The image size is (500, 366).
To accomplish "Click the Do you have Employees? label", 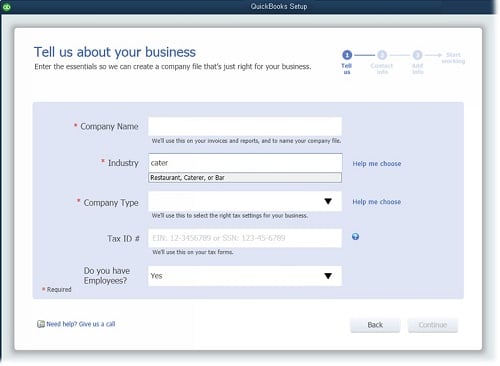I will click(107, 276).
